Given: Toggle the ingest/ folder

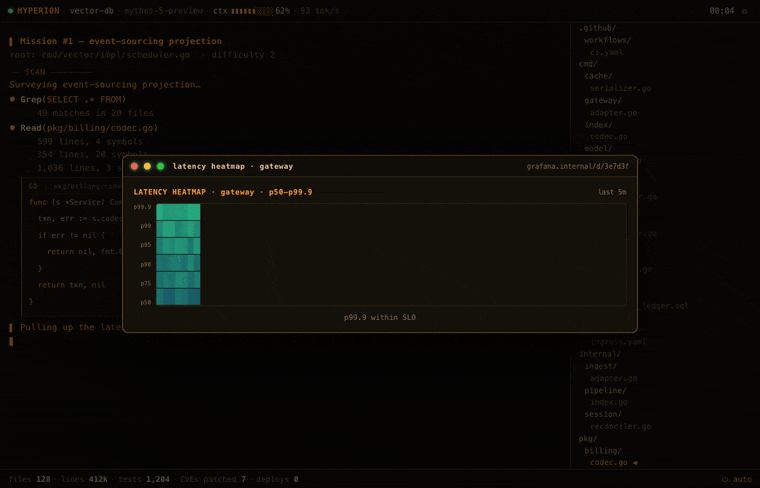Looking at the screenshot, I should pyautogui.click(x=601, y=366).
